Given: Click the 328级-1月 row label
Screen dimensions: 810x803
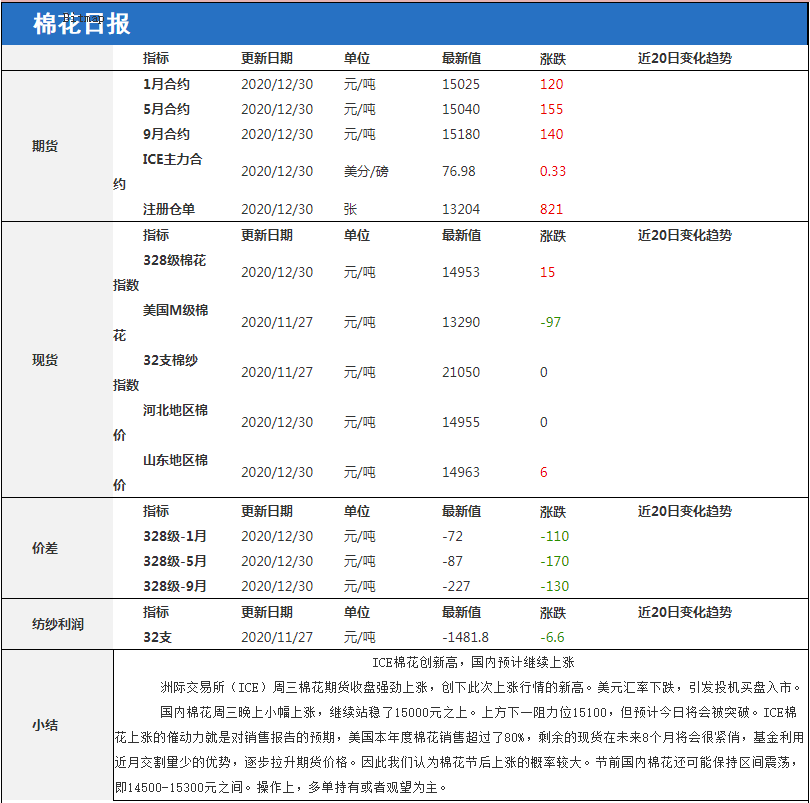Looking at the screenshot, I should pos(175,536).
